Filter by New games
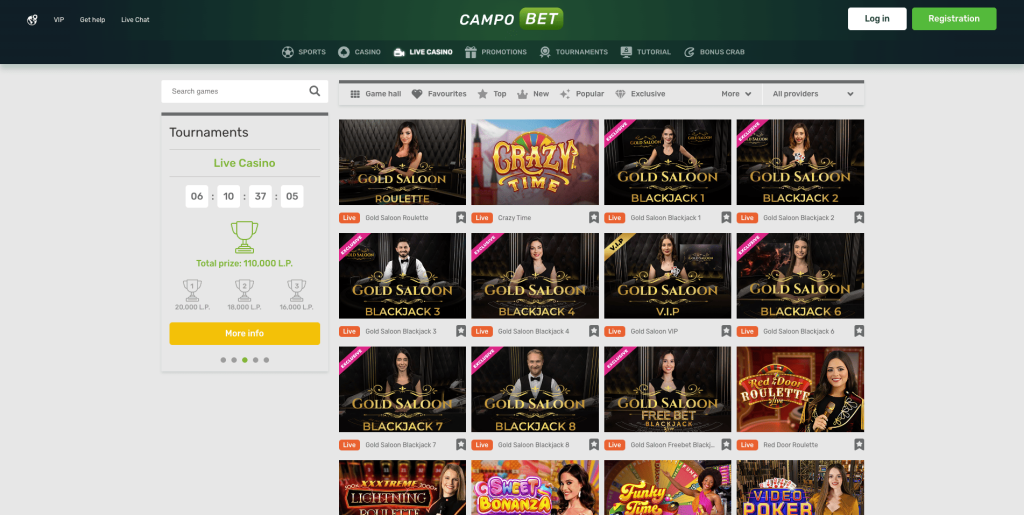The height and width of the screenshot is (515, 1024). coord(533,94)
